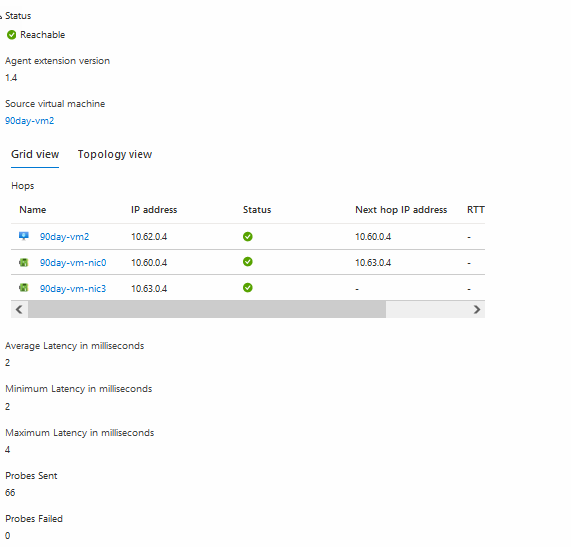Screen dimensions: 571x547
Task: Click the RTT column header
Action: coord(476,210)
